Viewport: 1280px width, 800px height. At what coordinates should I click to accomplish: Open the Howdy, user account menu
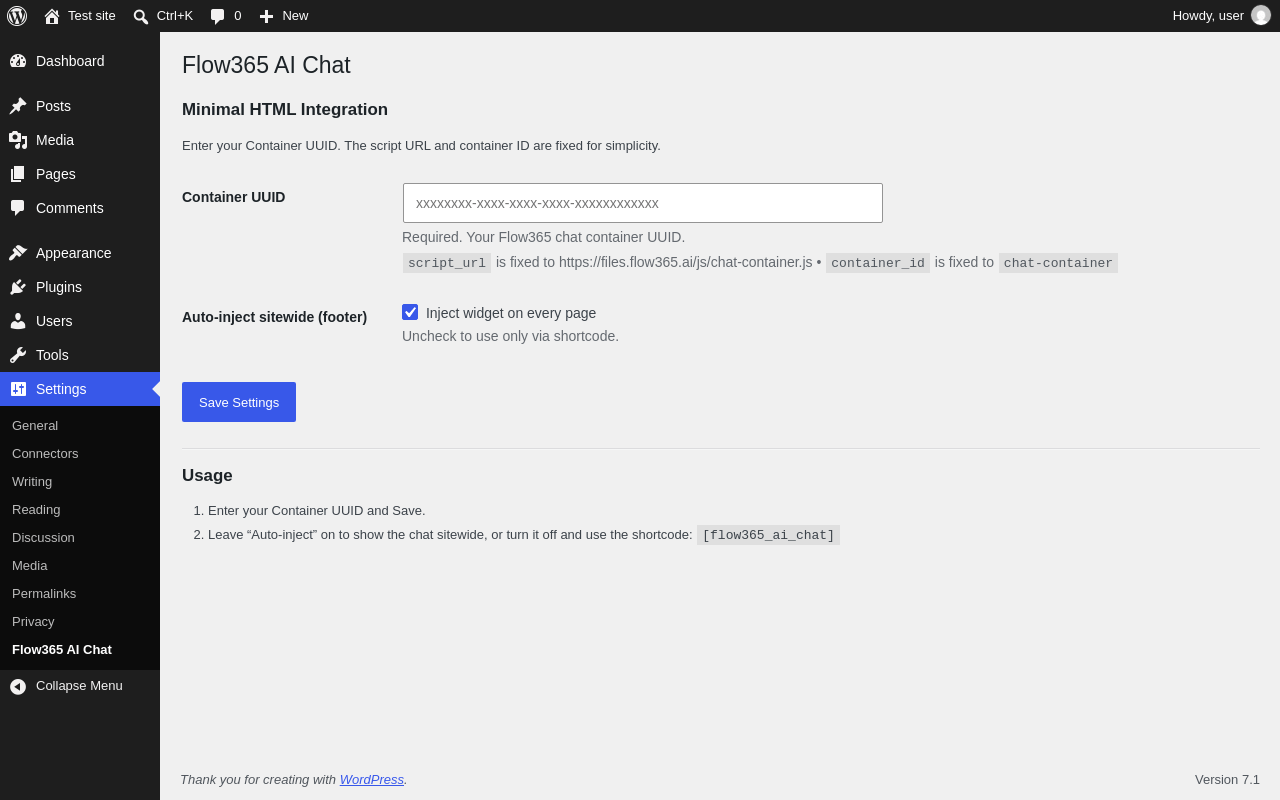point(1221,16)
